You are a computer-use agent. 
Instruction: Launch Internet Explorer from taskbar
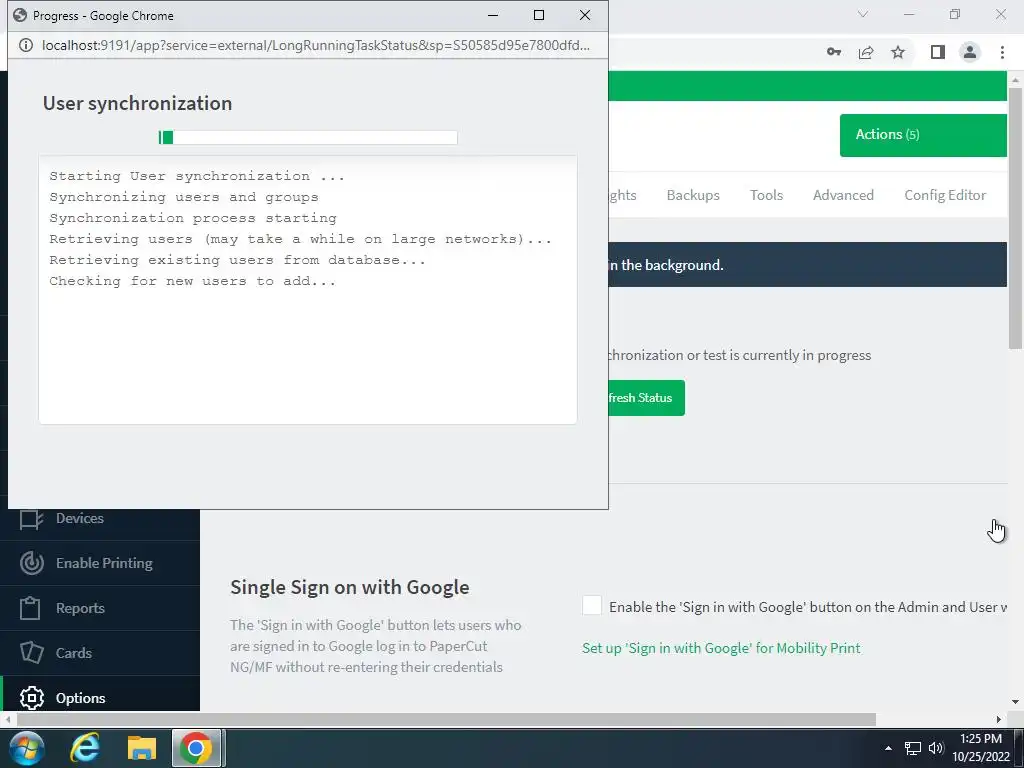85,748
